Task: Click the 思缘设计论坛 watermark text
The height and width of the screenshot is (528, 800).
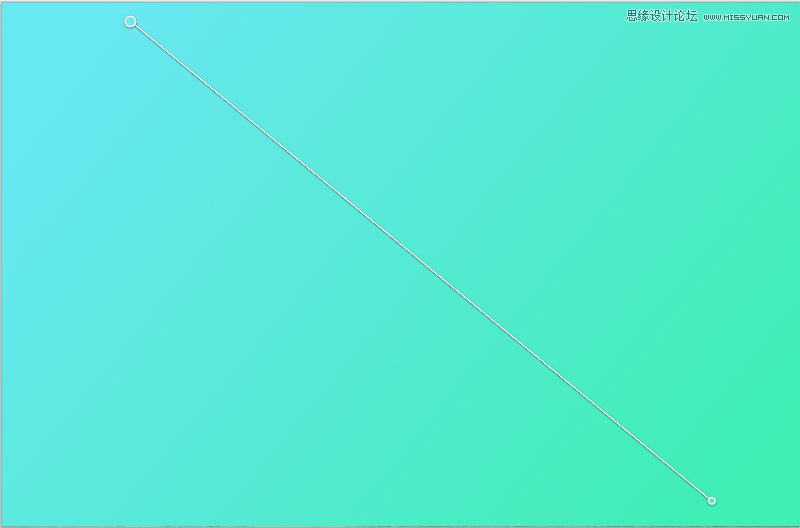Action: point(661,16)
